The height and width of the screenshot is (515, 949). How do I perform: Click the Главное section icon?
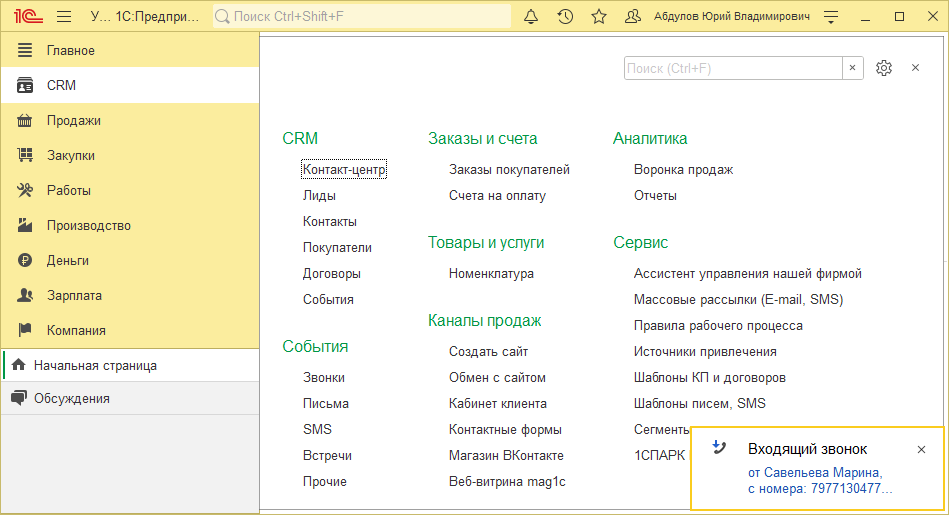[25, 50]
